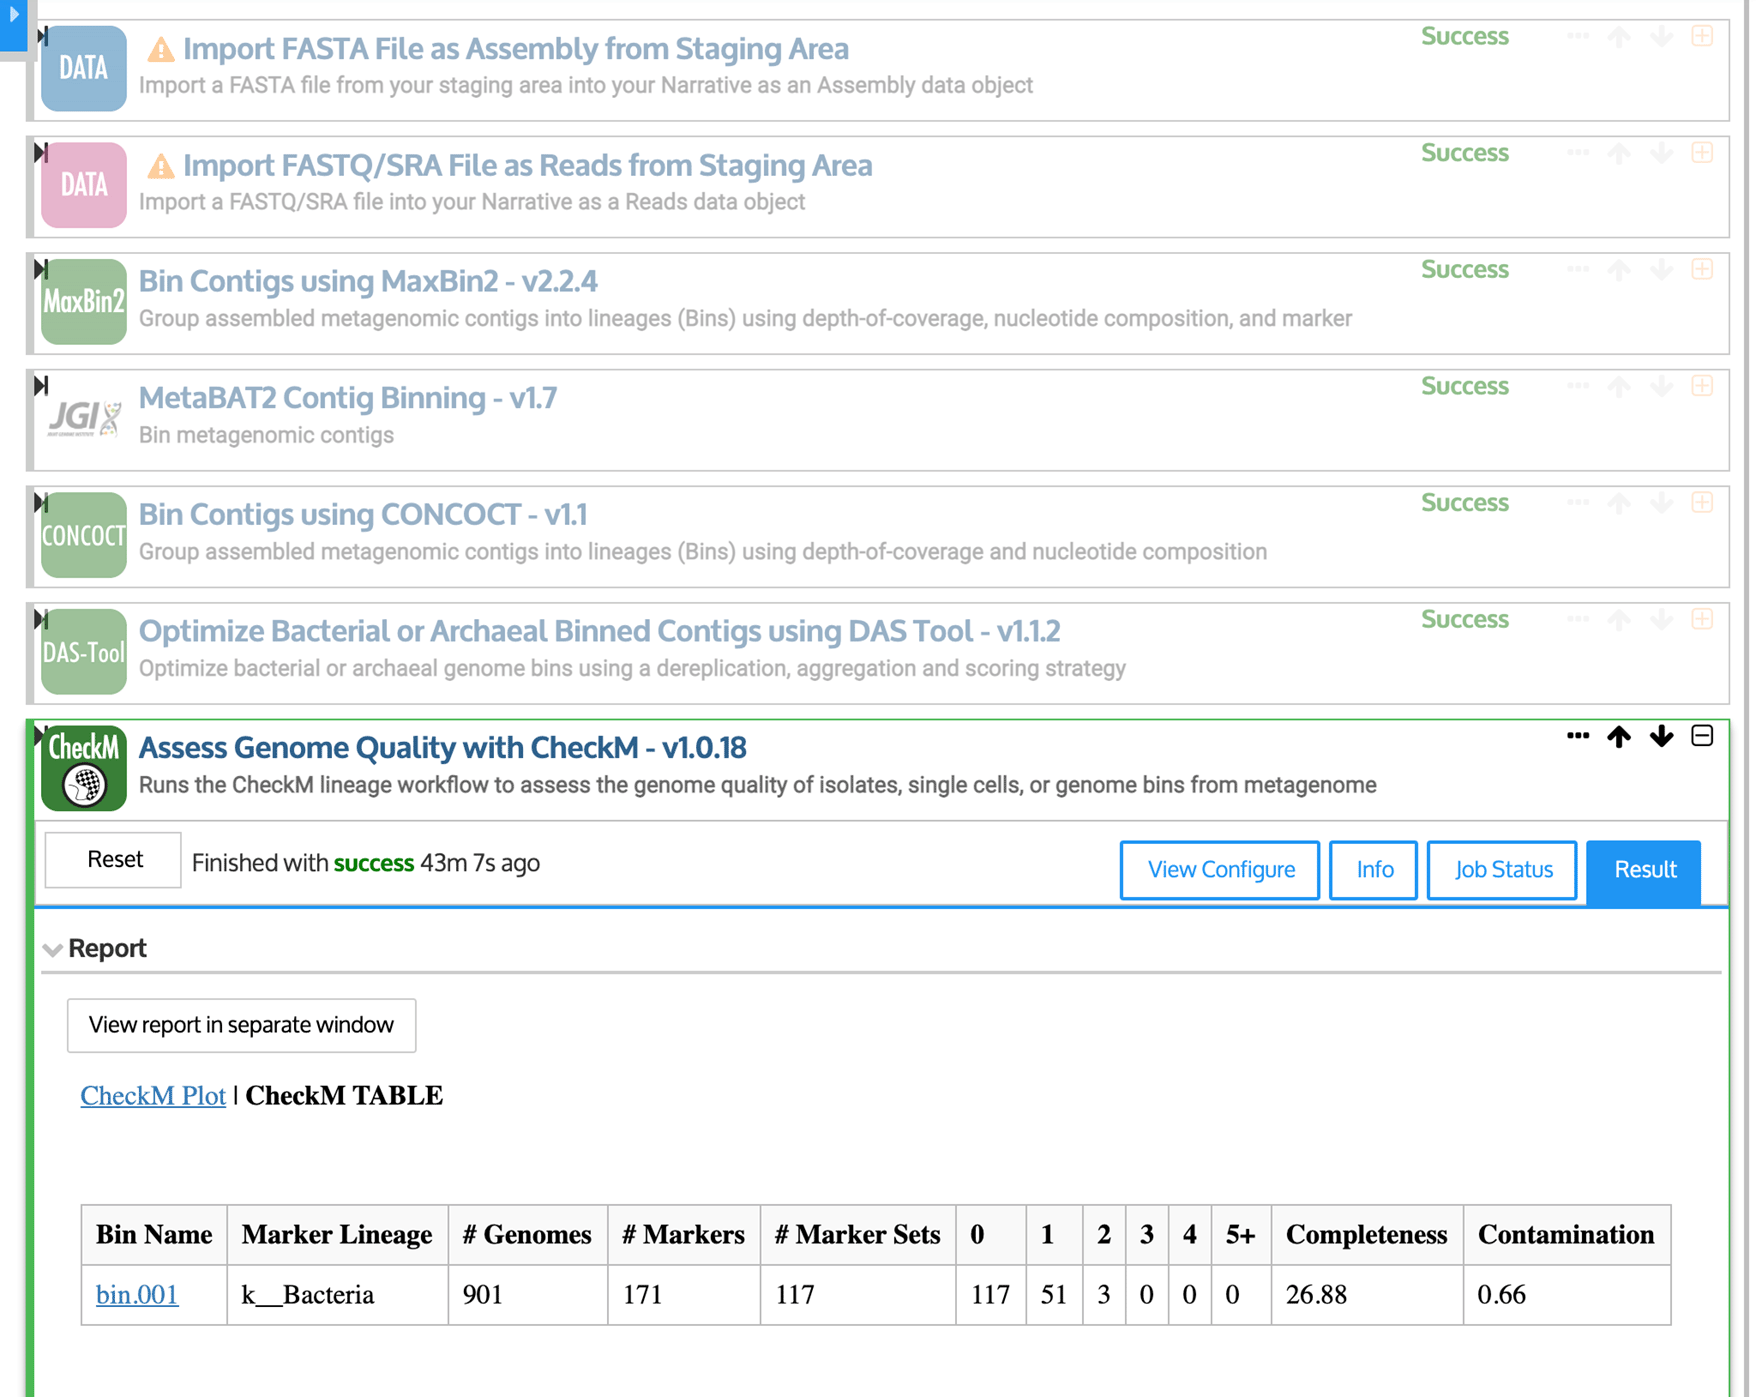
Task: Click the contamination value 0.66
Action: 1501,1295
